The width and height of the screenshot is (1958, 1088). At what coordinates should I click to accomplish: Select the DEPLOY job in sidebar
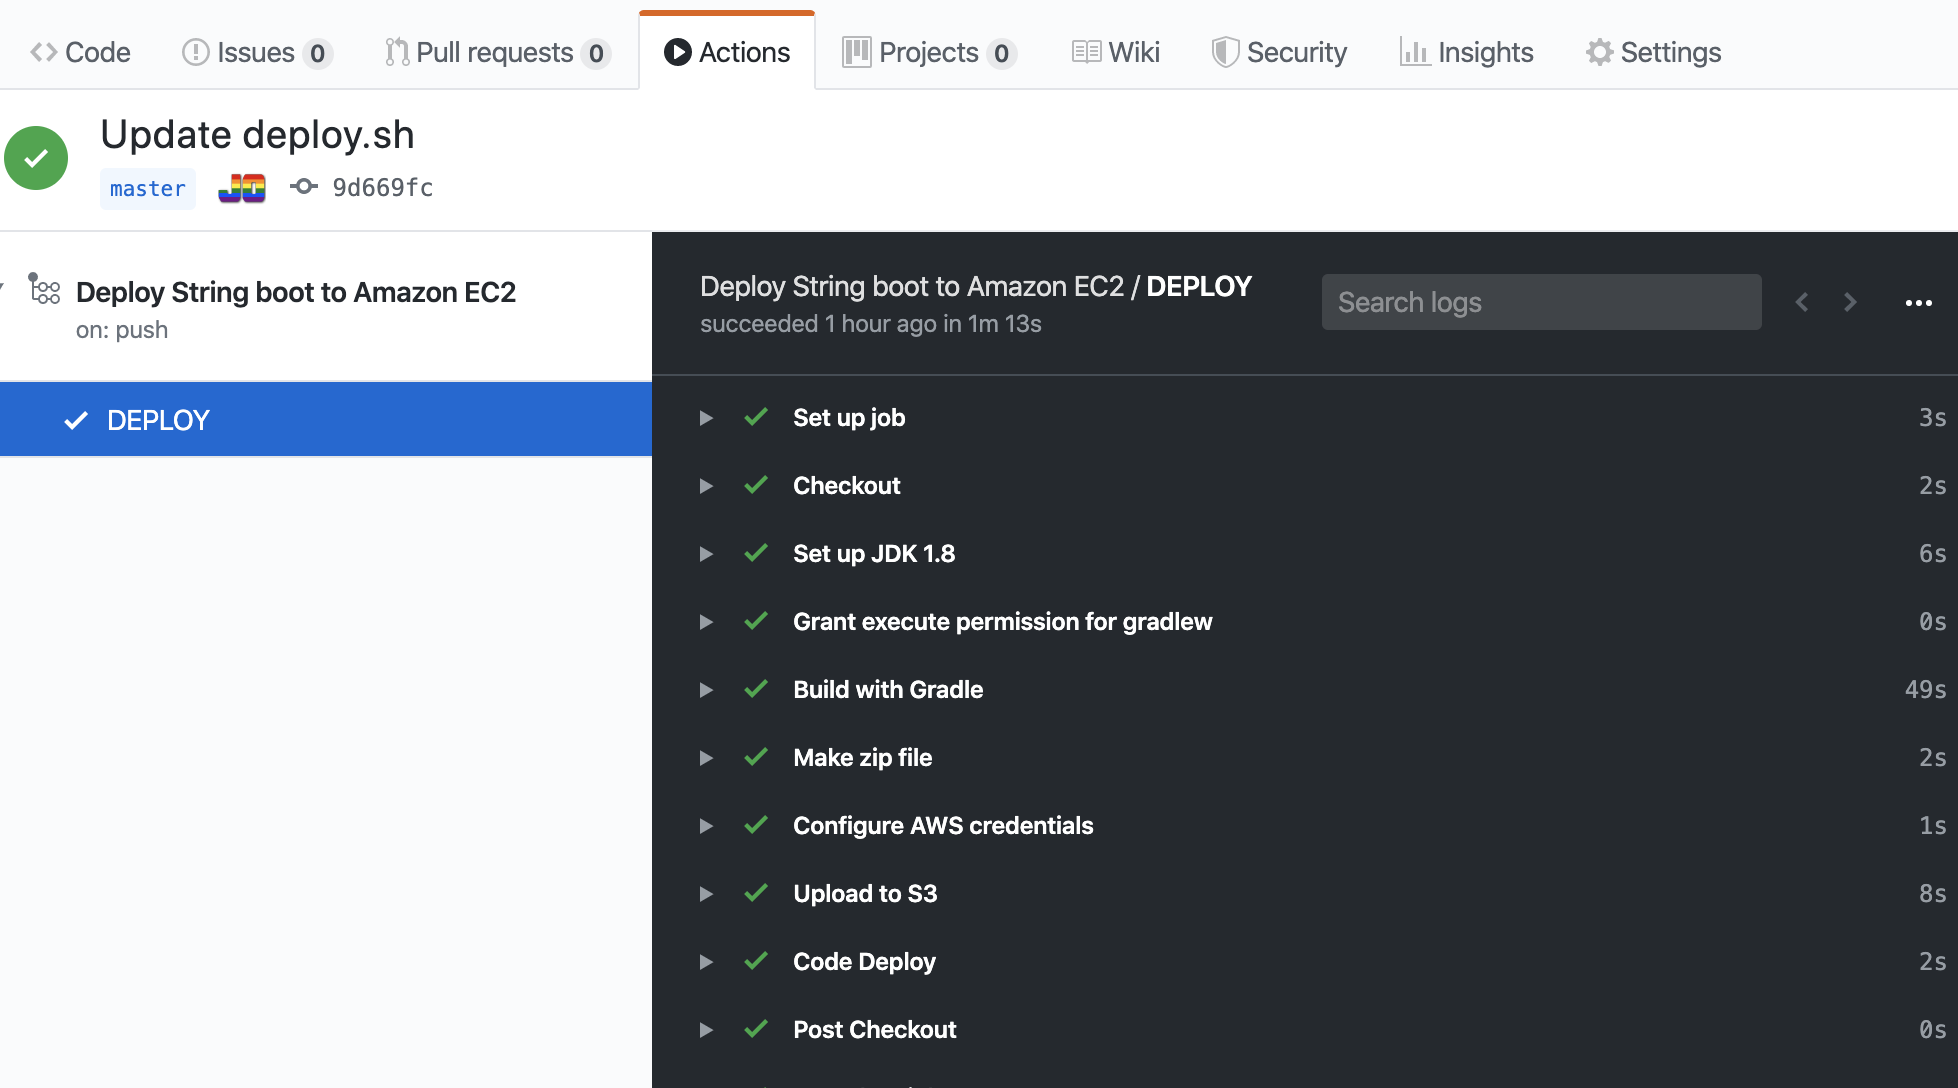tap(326, 420)
